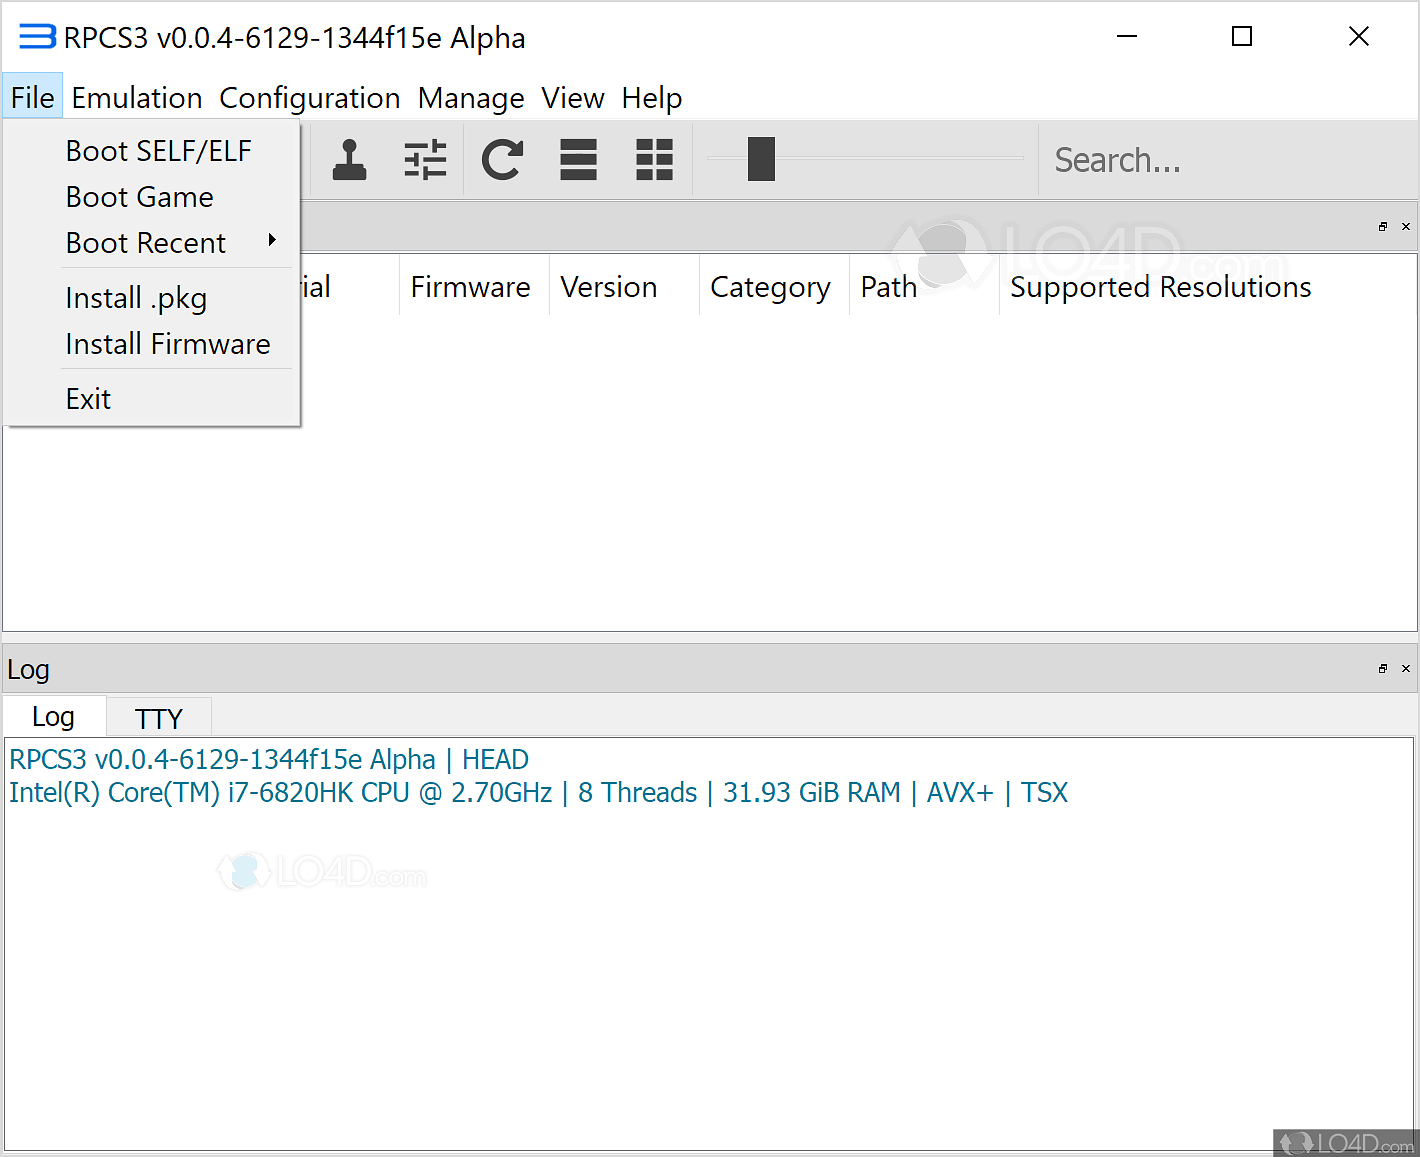
Task: Maximize the RPCS3 window
Action: click(x=1242, y=37)
